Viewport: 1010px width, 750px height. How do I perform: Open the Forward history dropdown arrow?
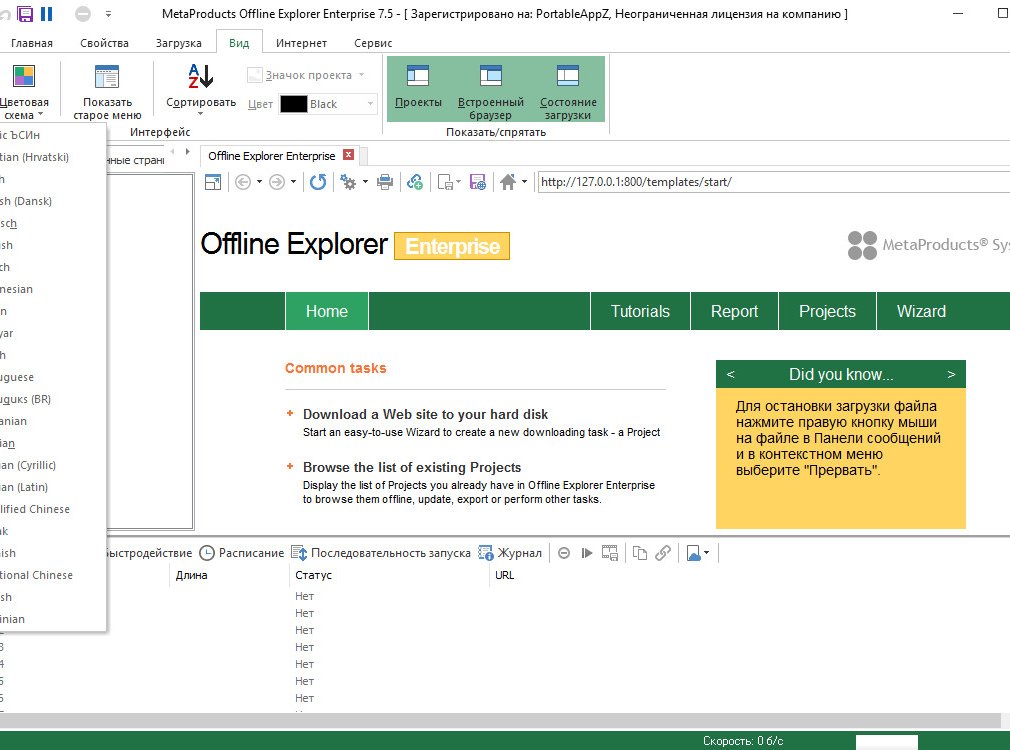294,182
